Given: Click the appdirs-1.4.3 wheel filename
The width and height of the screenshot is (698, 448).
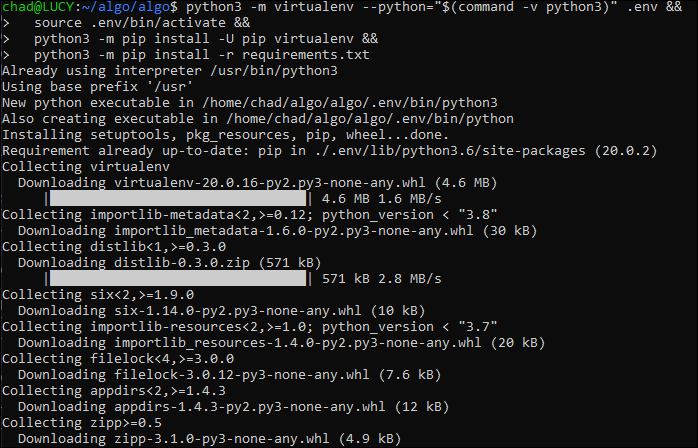Looking at the screenshot, I should click(x=250, y=407).
